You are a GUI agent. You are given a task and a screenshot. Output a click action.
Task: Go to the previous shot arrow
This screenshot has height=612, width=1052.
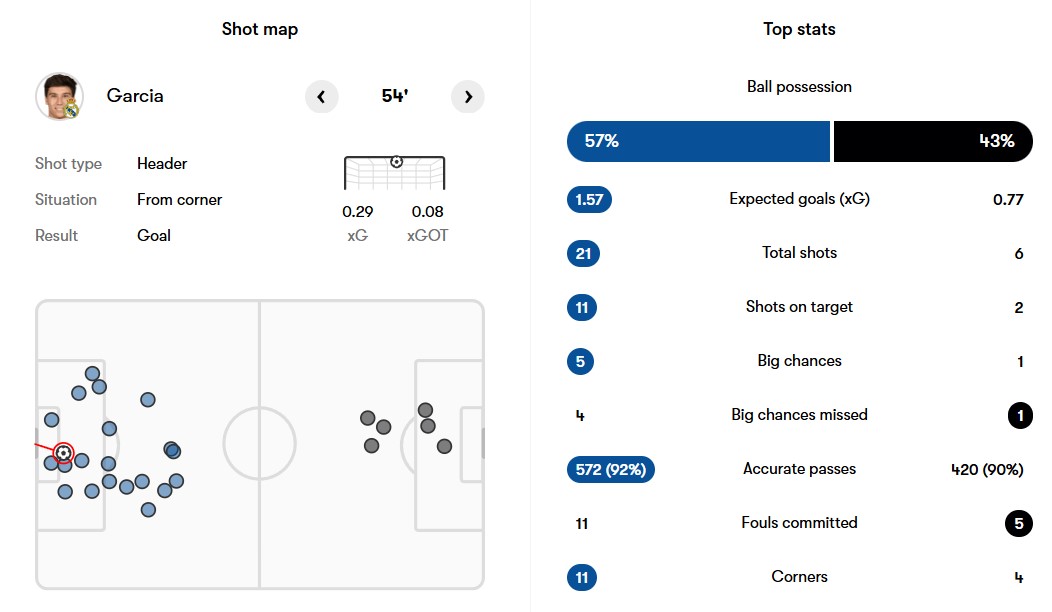click(321, 97)
